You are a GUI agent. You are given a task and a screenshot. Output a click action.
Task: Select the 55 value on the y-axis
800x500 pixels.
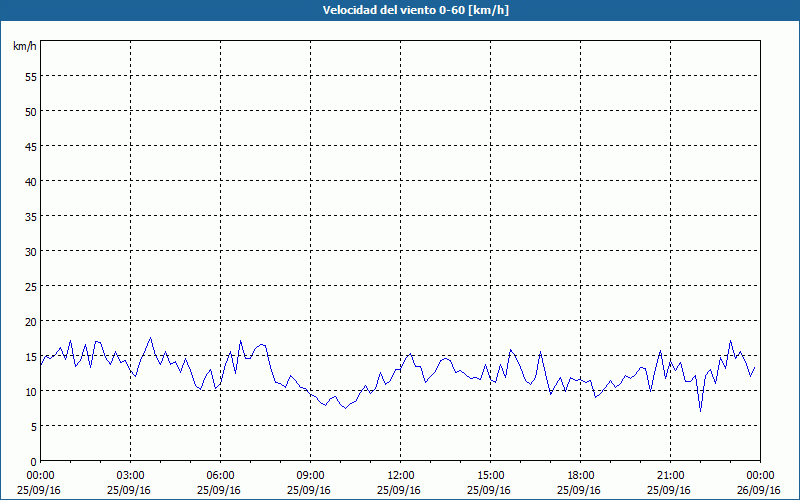point(31,79)
